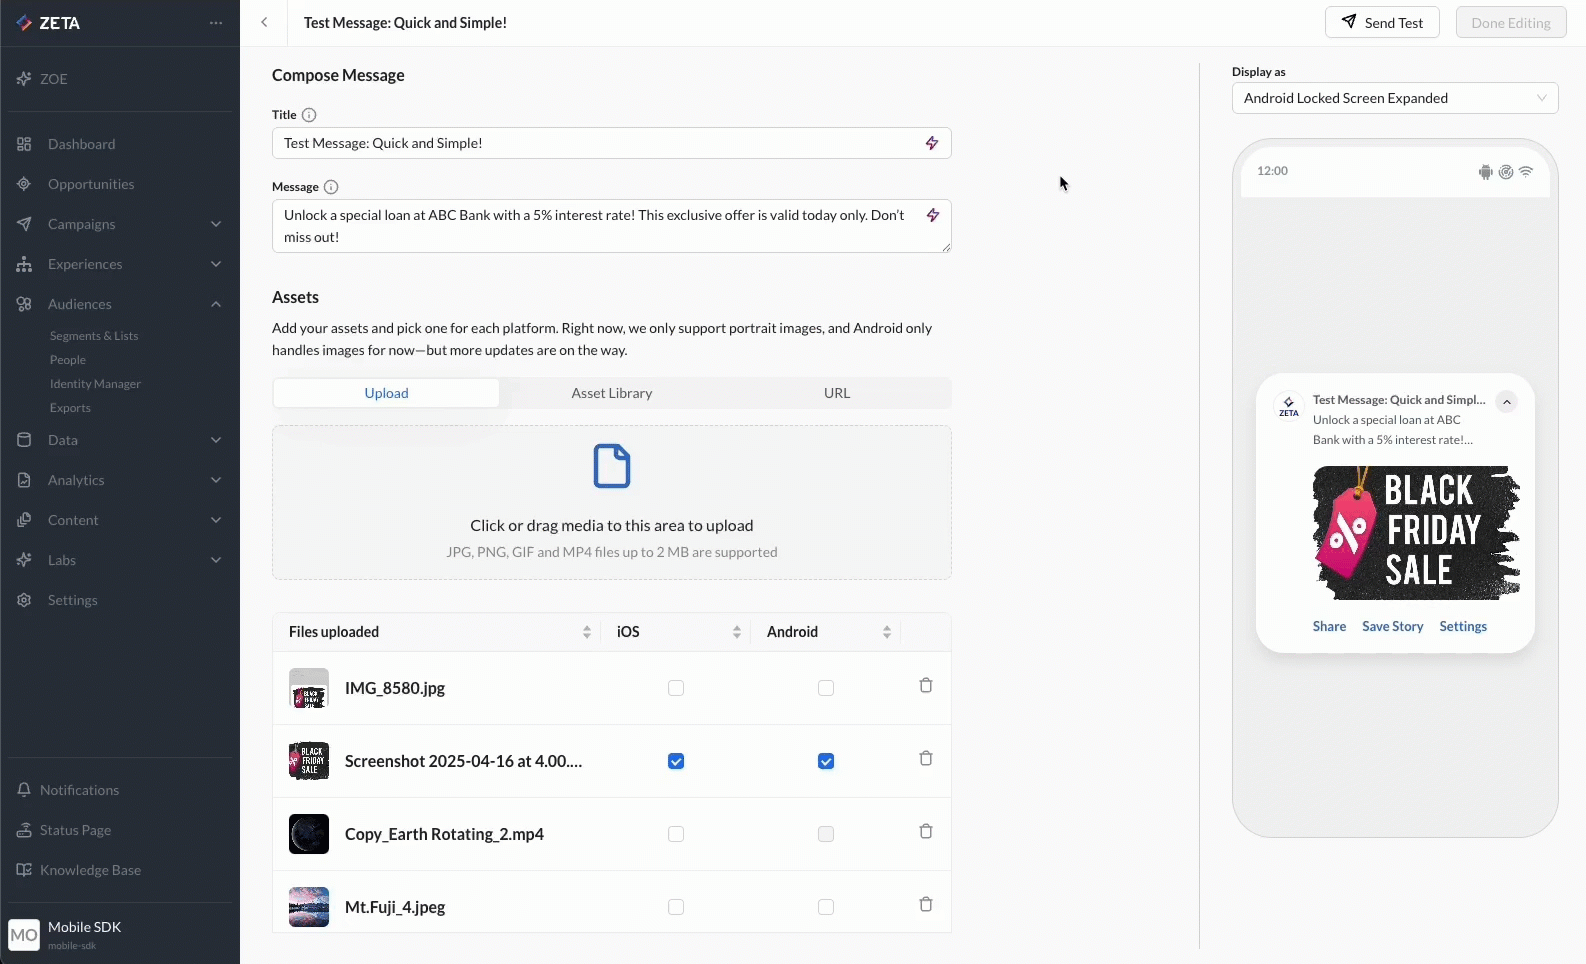Click the media upload drop area
Image resolution: width=1586 pixels, height=964 pixels.
pos(611,502)
